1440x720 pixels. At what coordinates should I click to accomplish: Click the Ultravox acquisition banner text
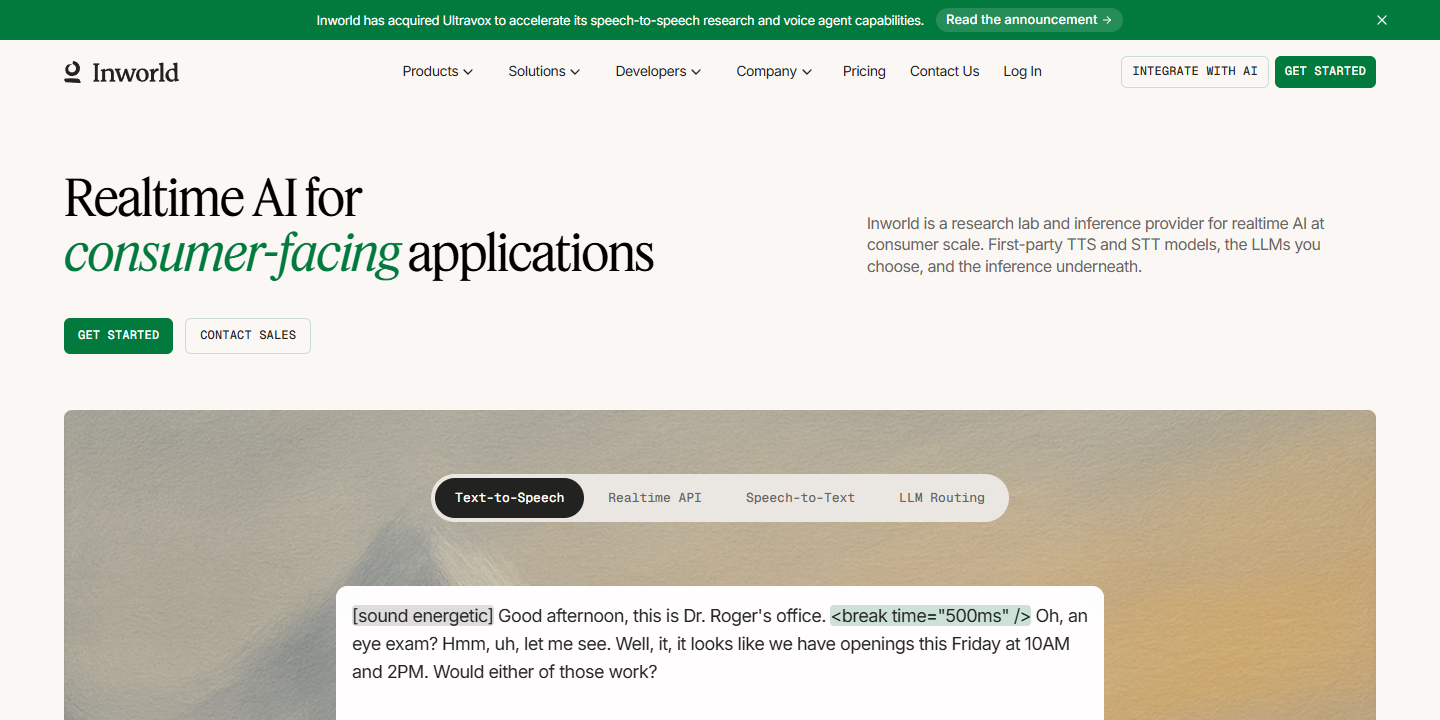pos(620,20)
